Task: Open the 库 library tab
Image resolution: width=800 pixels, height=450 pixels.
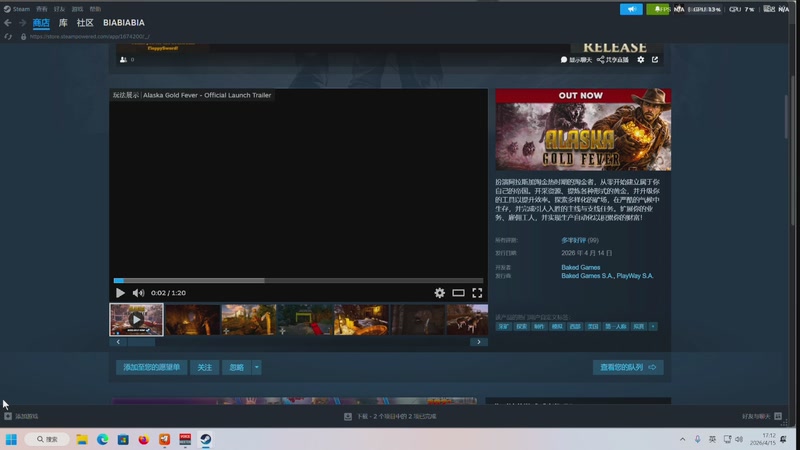Action: pos(63,23)
